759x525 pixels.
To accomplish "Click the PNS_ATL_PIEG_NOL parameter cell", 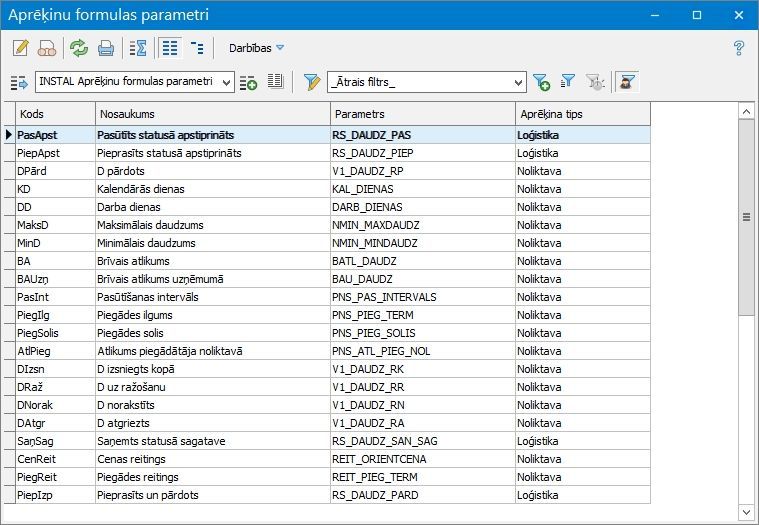I will [423, 351].
